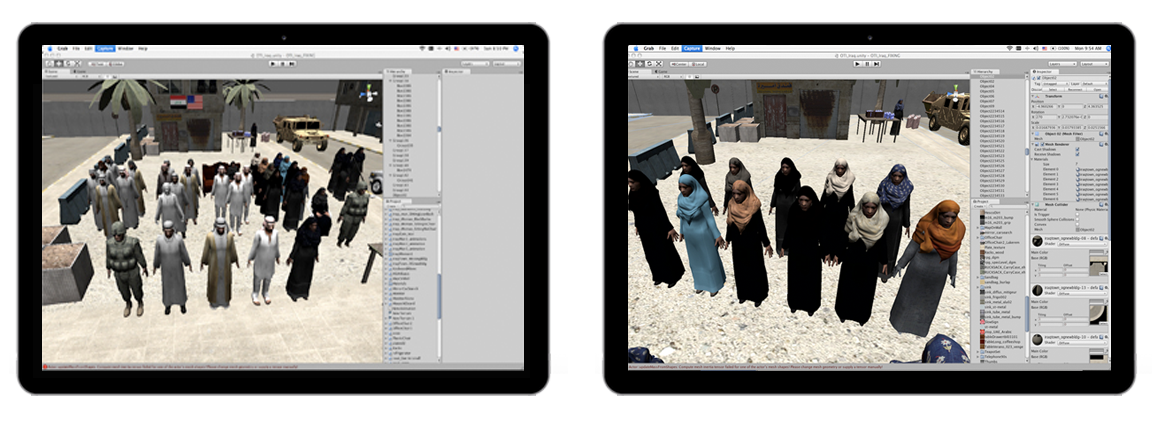The image size is (1152, 424).
Task: Click the Wi-Fi icon in the right screen's menu bar
Action: click(1009, 48)
